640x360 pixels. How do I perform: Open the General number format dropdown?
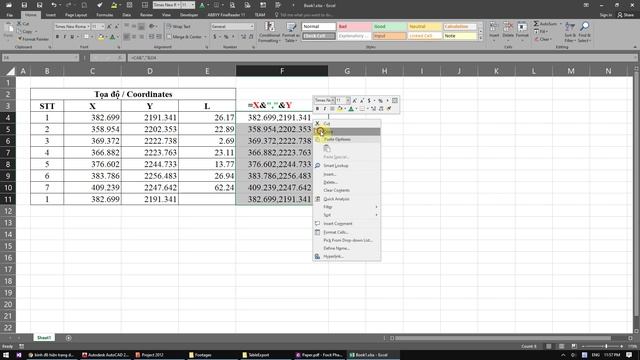pyautogui.click(x=251, y=27)
